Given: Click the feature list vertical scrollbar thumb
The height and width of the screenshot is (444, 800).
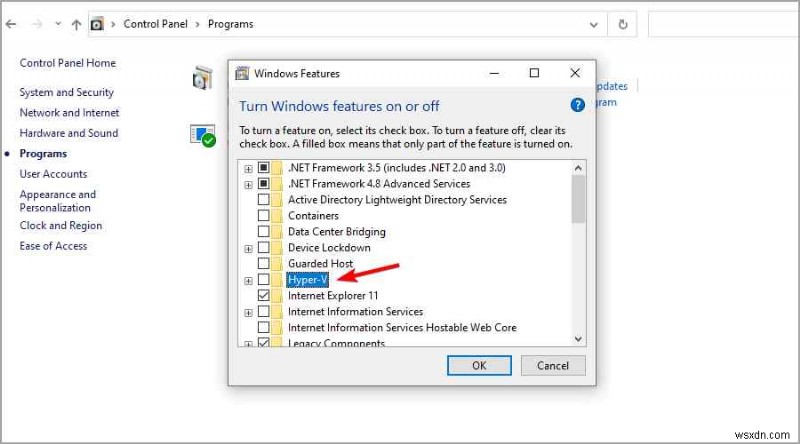Looking at the screenshot, I should click(x=578, y=196).
